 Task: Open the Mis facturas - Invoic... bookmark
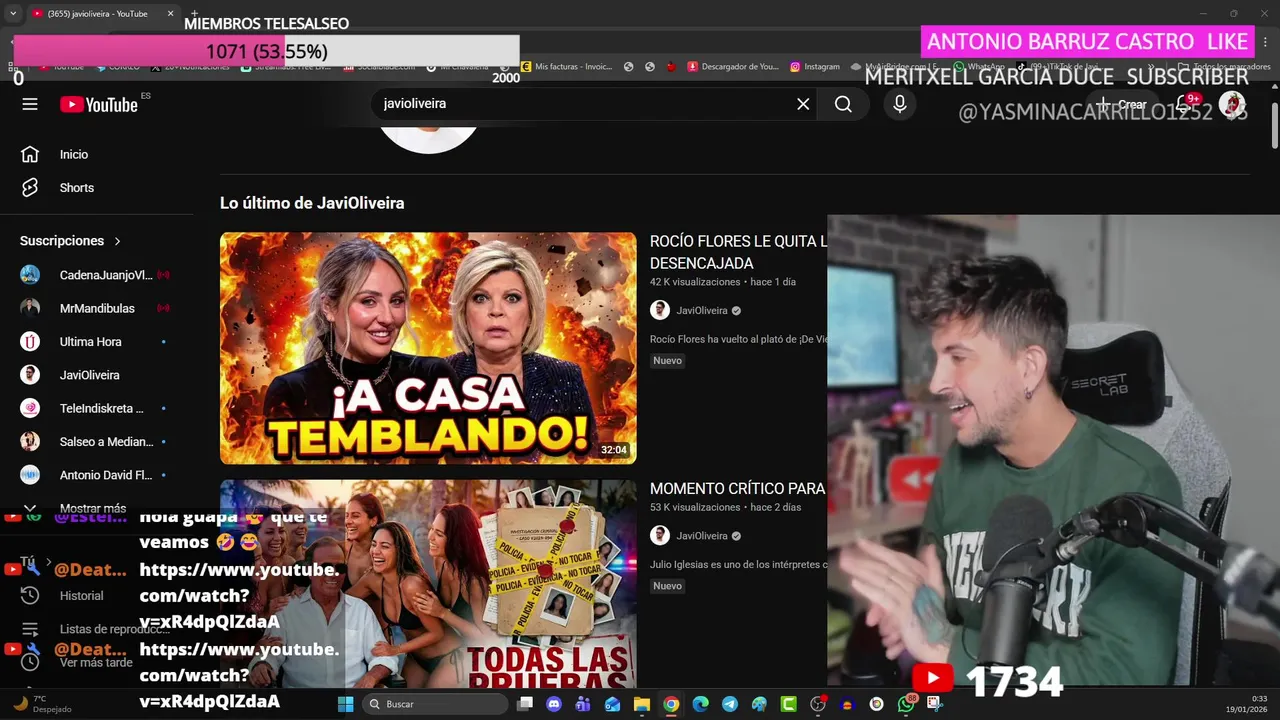(x=566, y=67)
